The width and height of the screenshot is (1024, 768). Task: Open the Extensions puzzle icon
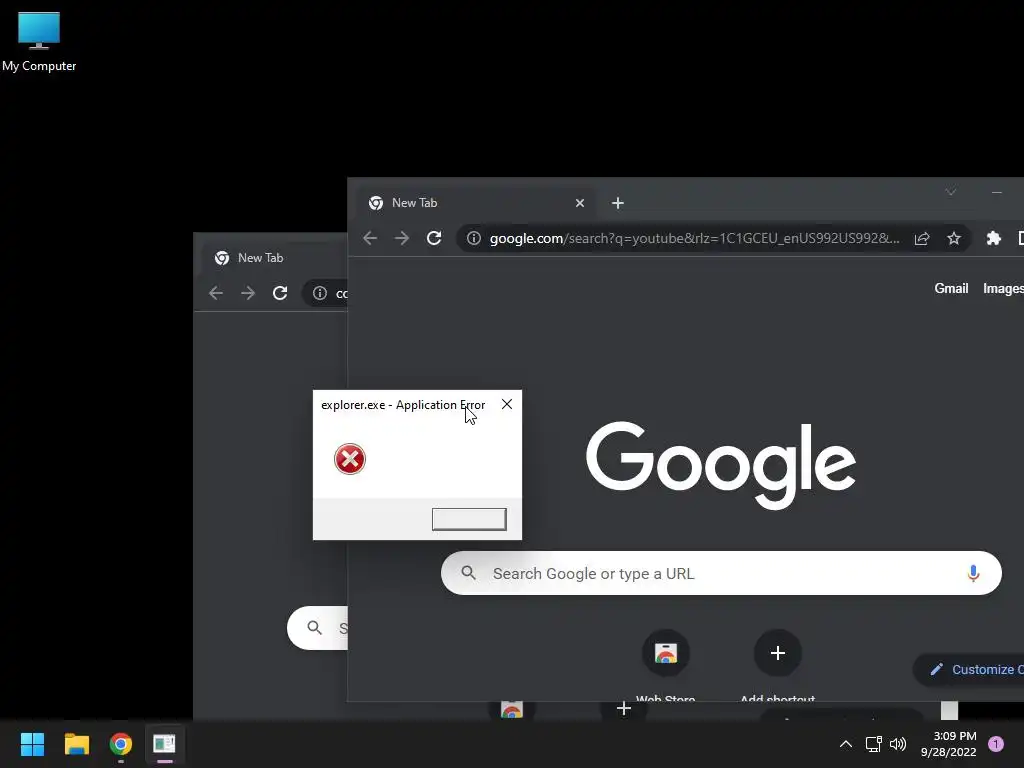coord(994,238)
